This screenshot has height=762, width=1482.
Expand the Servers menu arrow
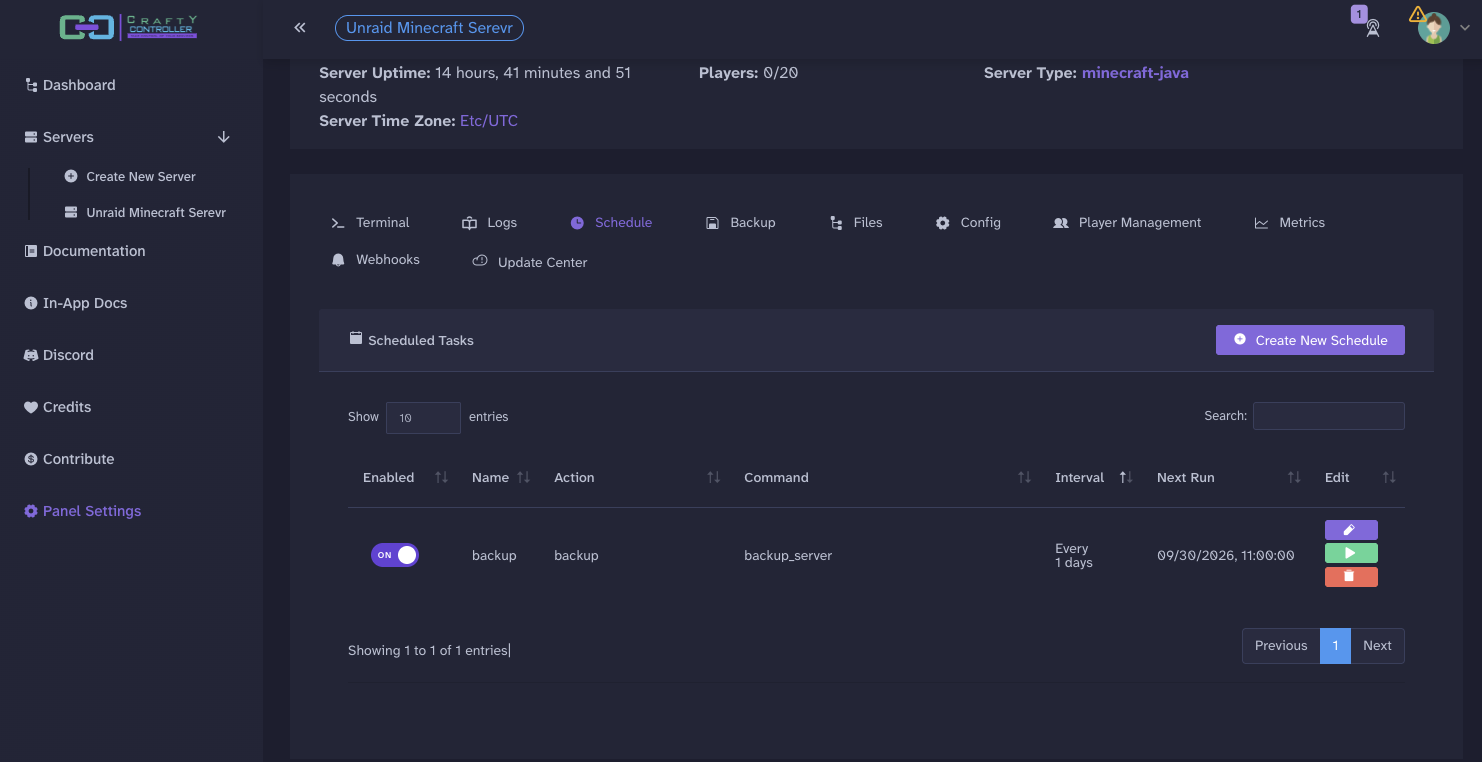(x=224, y=137)
